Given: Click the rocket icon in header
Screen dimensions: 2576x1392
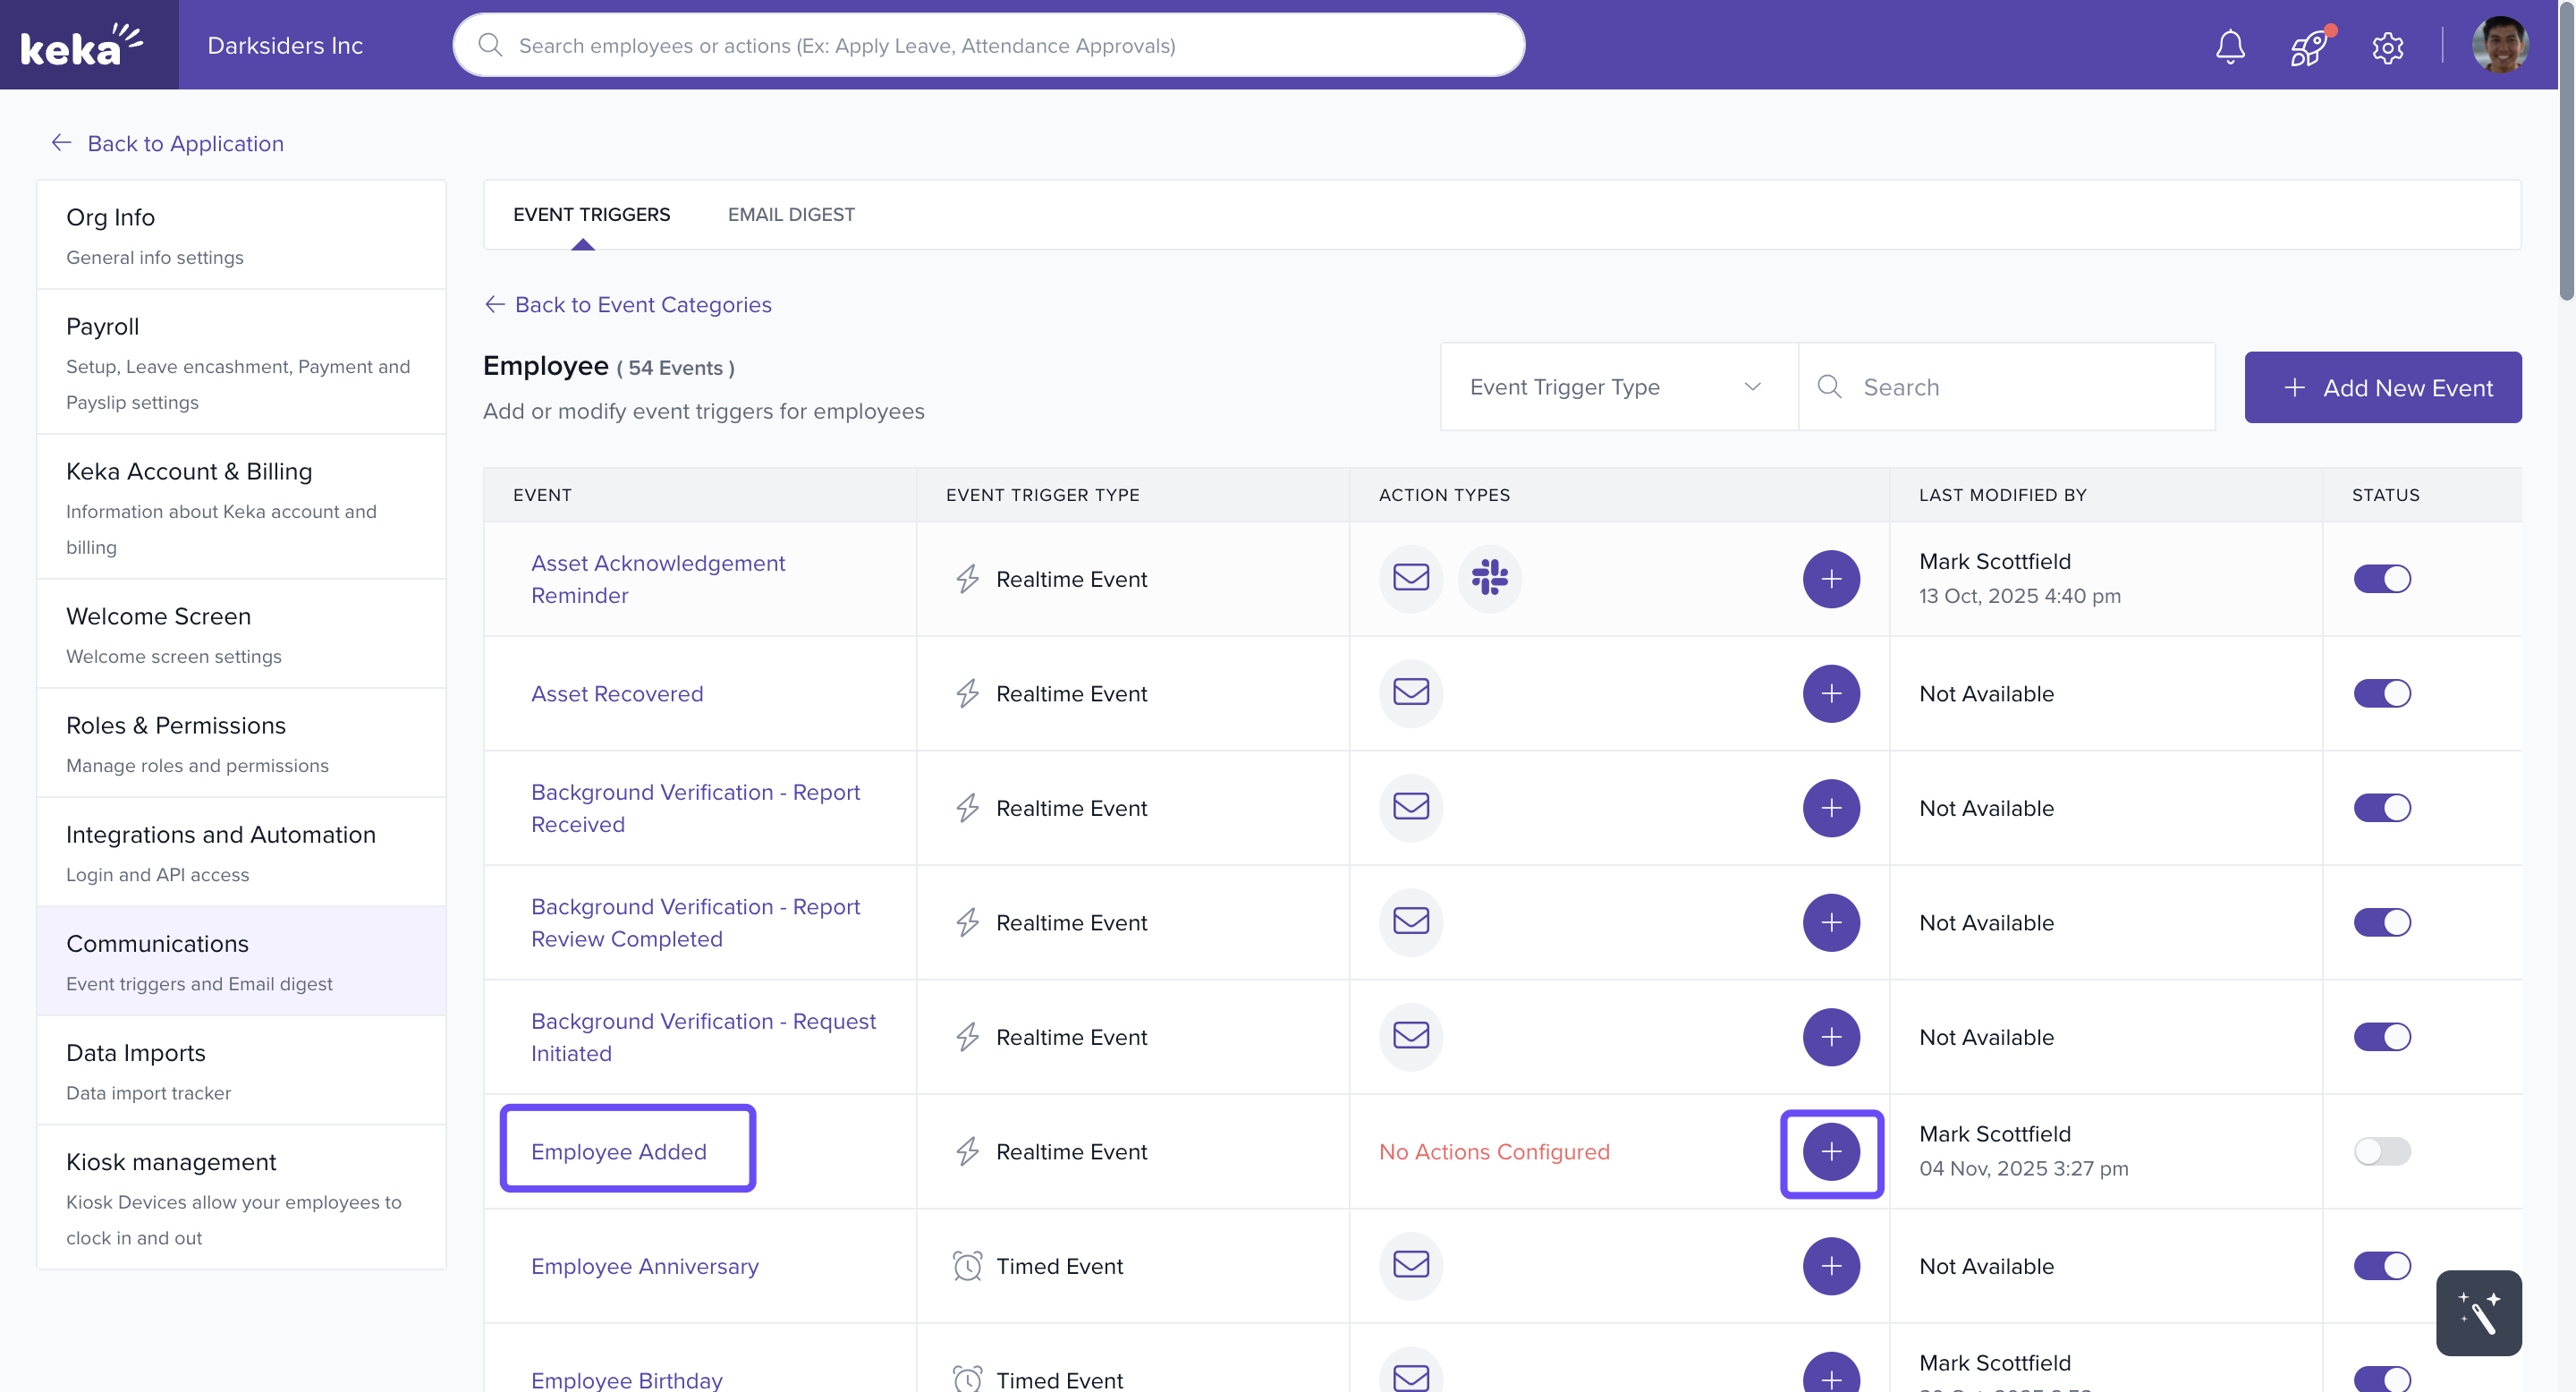Looking at the screenshot, I should tap(2309, 46).
